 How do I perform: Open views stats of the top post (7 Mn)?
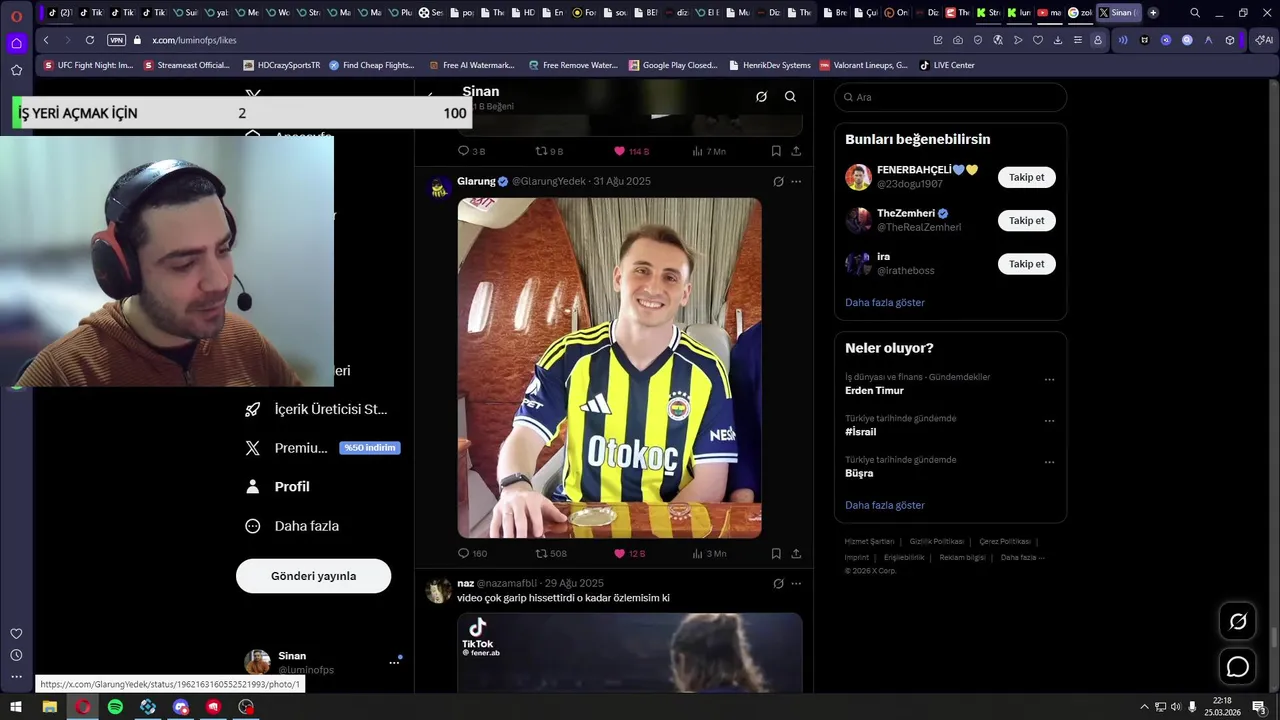click(709, 151)
